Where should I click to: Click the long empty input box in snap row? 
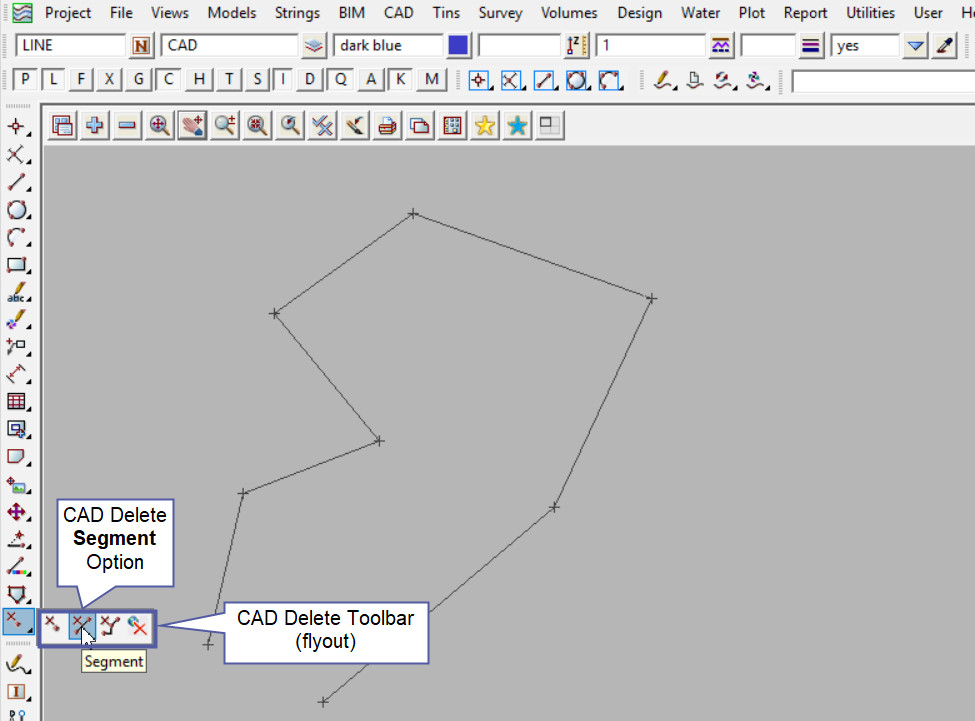[883, 81]
